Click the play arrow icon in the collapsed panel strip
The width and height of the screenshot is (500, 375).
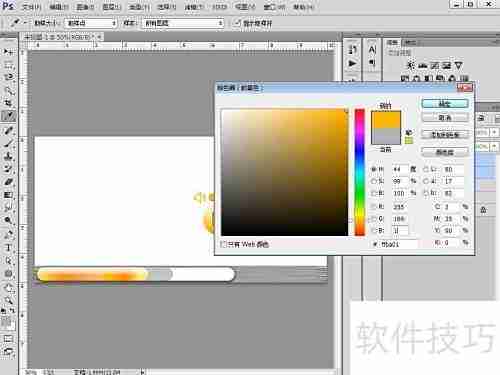click(352, 63)
